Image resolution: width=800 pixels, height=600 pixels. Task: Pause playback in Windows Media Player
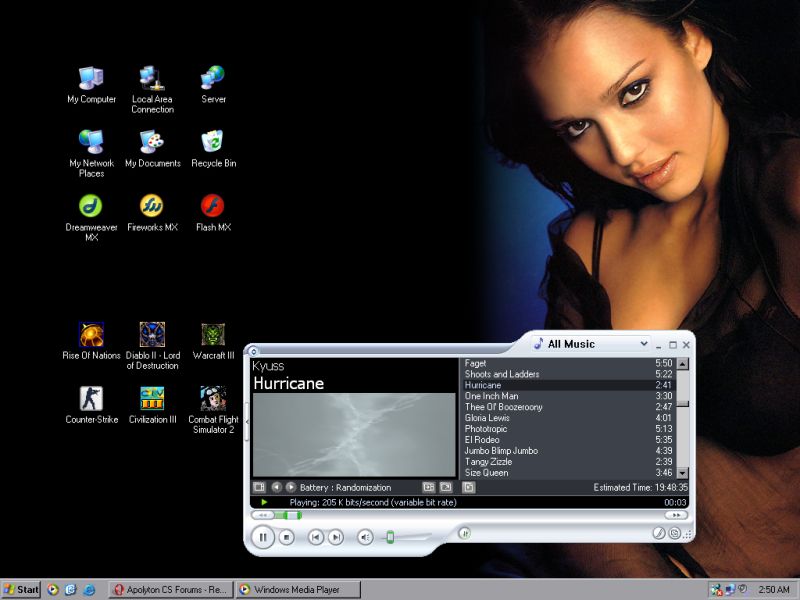[263, 537]
